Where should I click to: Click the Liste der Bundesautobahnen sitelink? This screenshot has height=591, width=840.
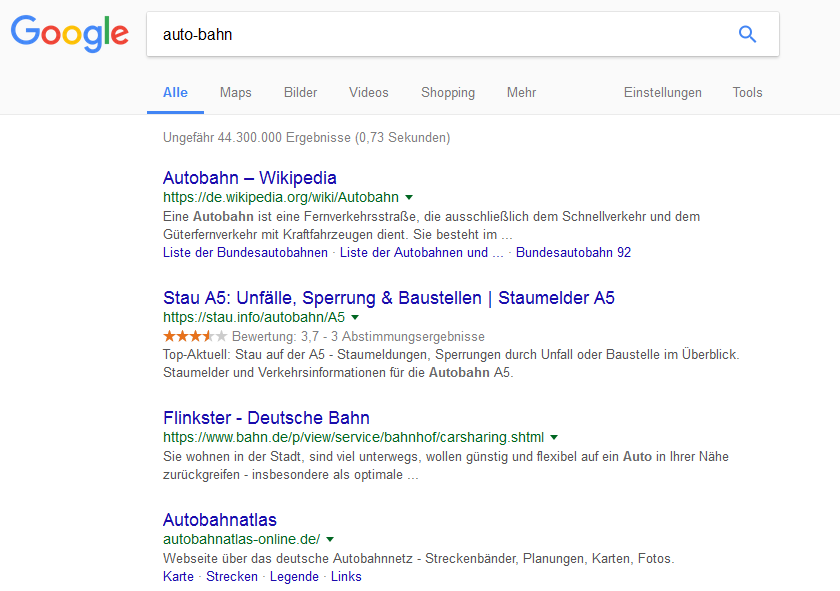[241, 252]
